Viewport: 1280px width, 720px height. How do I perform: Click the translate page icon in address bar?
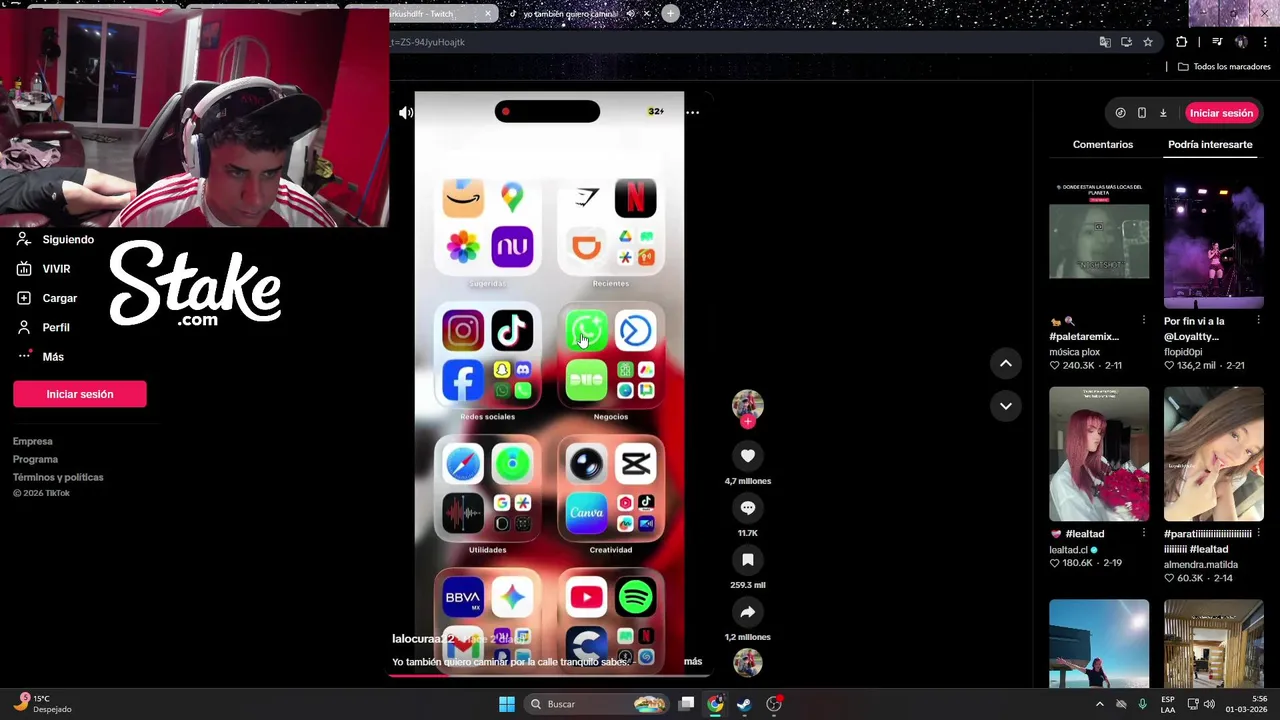[x=1105, y=42]
